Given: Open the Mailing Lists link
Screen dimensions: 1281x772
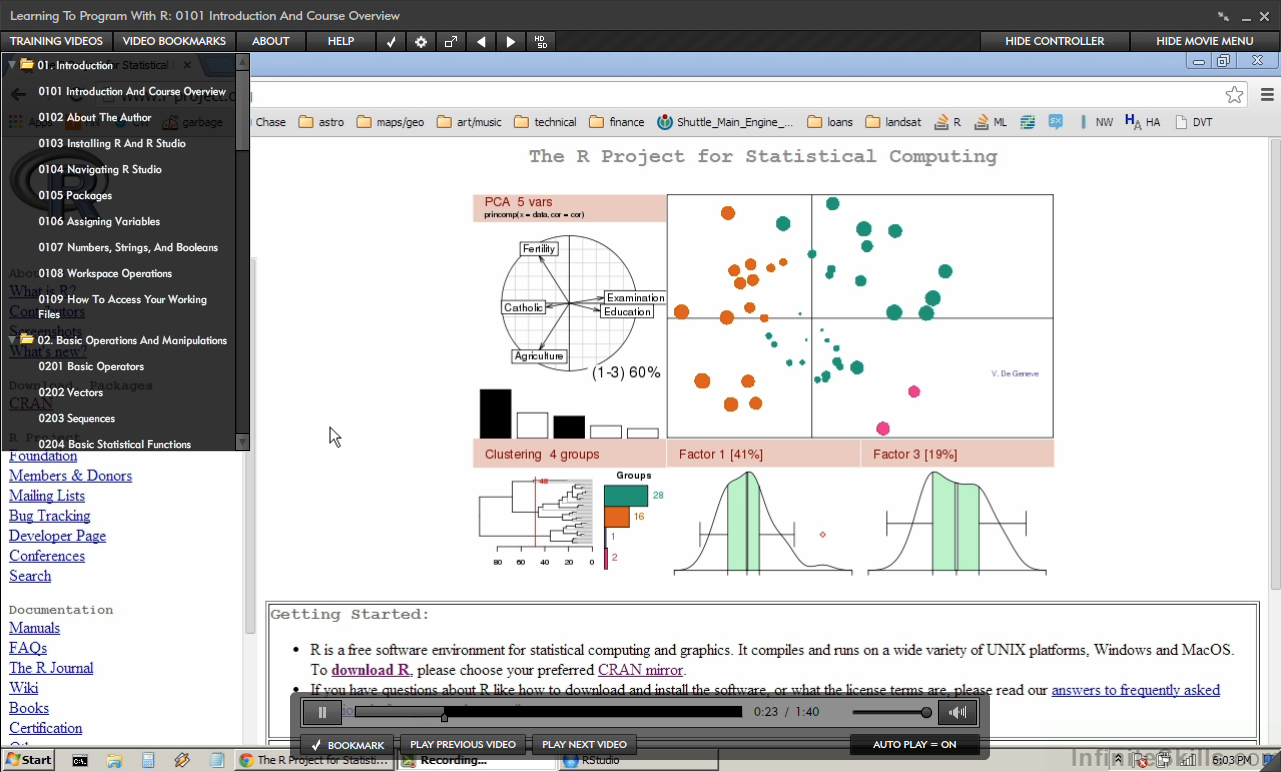Looking at the screenshot, I should click(47, 496).
